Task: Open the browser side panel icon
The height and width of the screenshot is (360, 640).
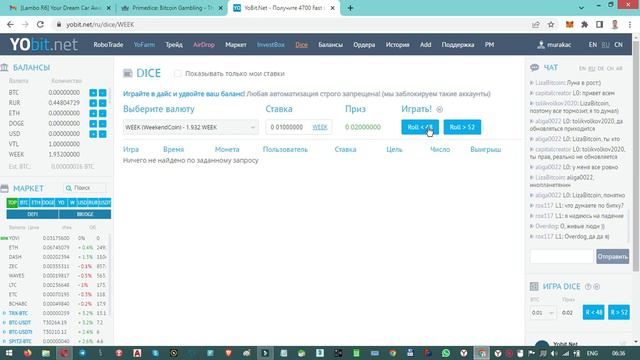Action: pyautogui.click(x=600, y=24)
